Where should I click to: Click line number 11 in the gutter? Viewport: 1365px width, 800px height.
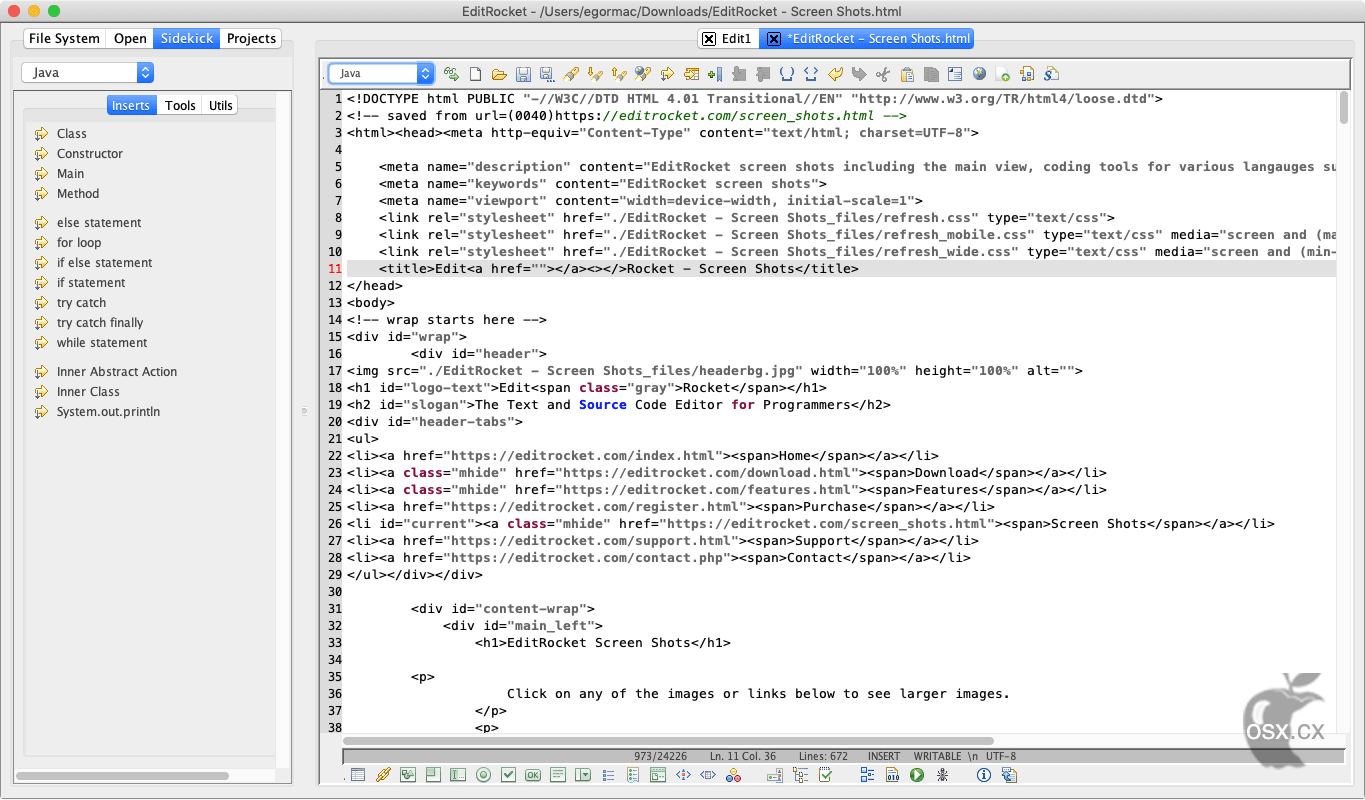point(335,269)
